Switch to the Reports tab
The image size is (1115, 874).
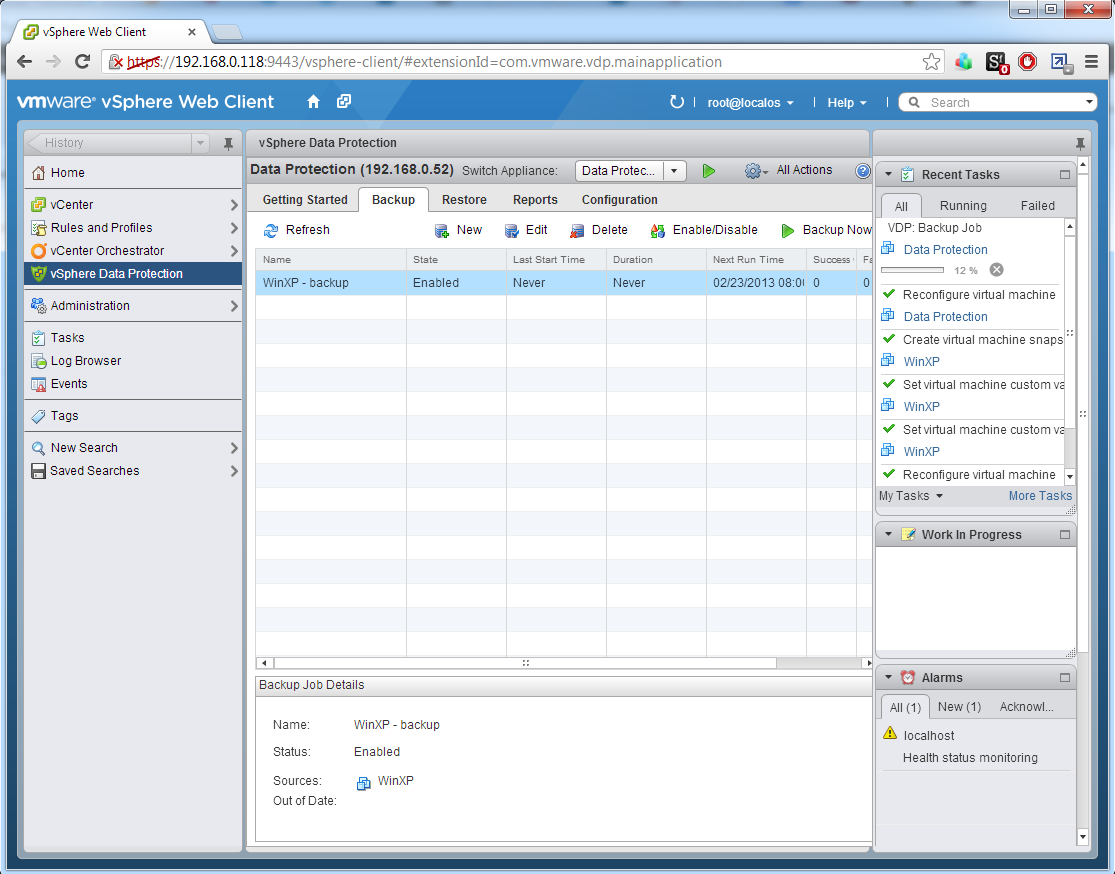pos(535,200)
